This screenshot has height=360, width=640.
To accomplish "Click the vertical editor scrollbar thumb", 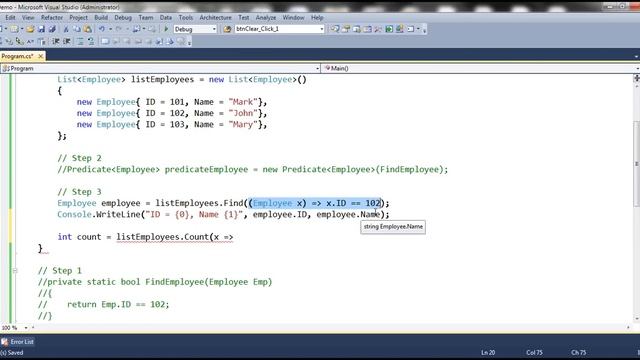I will tap(636, 163).
